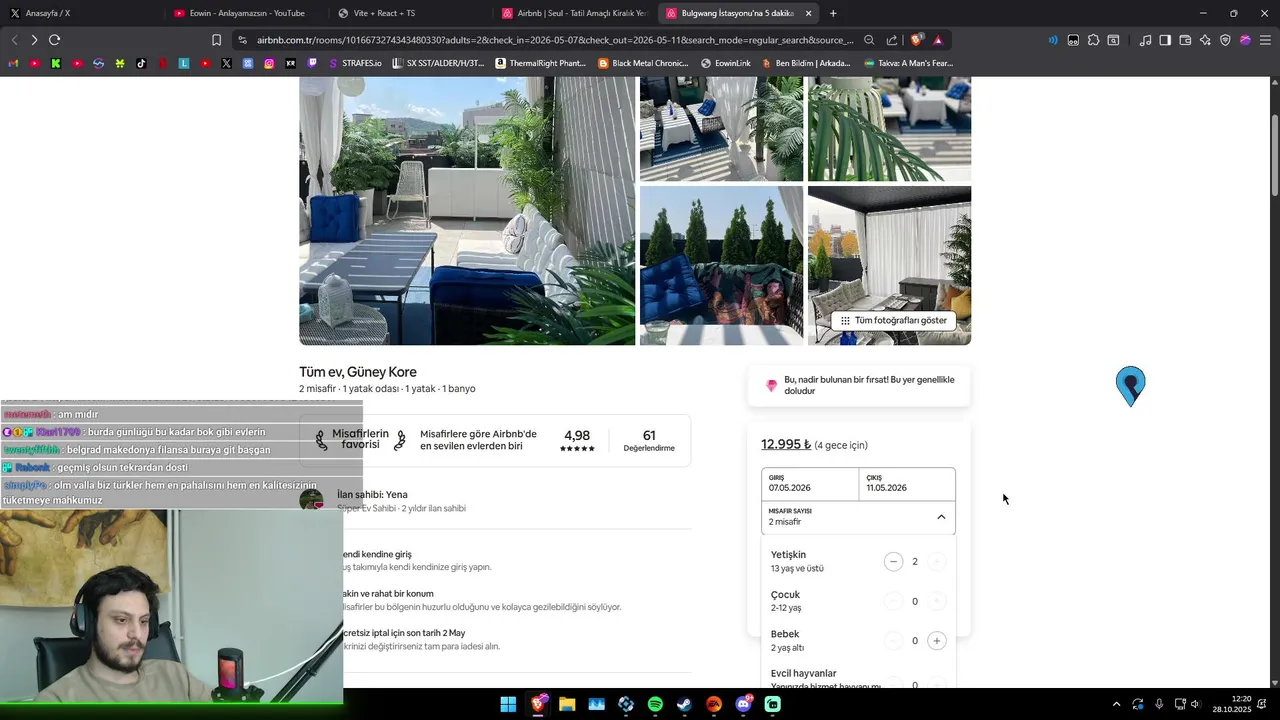The height and width of the screenshot is (720, 1280).
Task: Open the Brave Wallet icon
Action: [1185, 40]
